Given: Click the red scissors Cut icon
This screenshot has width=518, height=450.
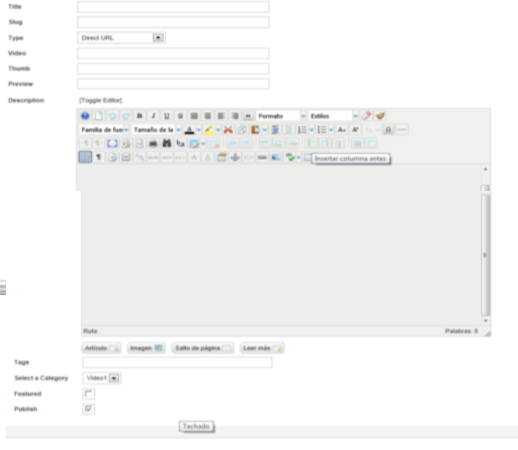Looking at the screenshot, I should (x=228, y=130).
